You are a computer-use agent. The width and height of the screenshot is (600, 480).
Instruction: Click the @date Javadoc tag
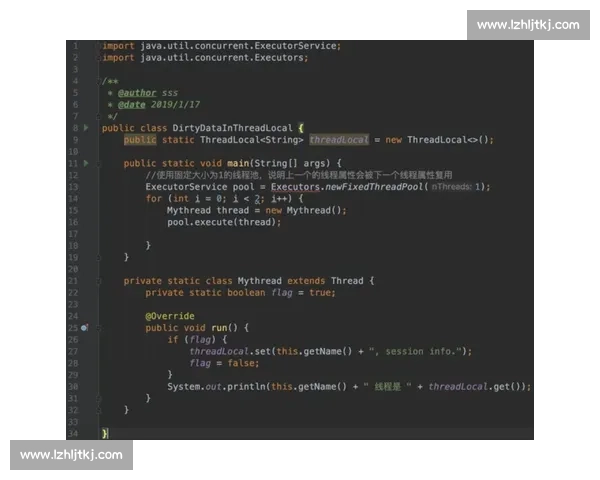132,105
